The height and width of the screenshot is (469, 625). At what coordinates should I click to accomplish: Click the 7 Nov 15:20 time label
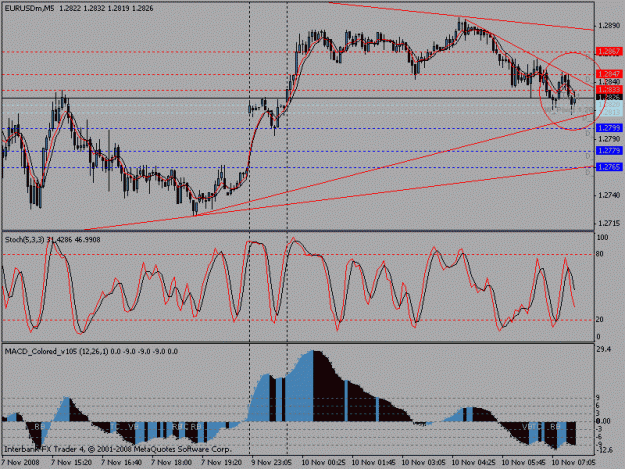(x=71, y=463)
